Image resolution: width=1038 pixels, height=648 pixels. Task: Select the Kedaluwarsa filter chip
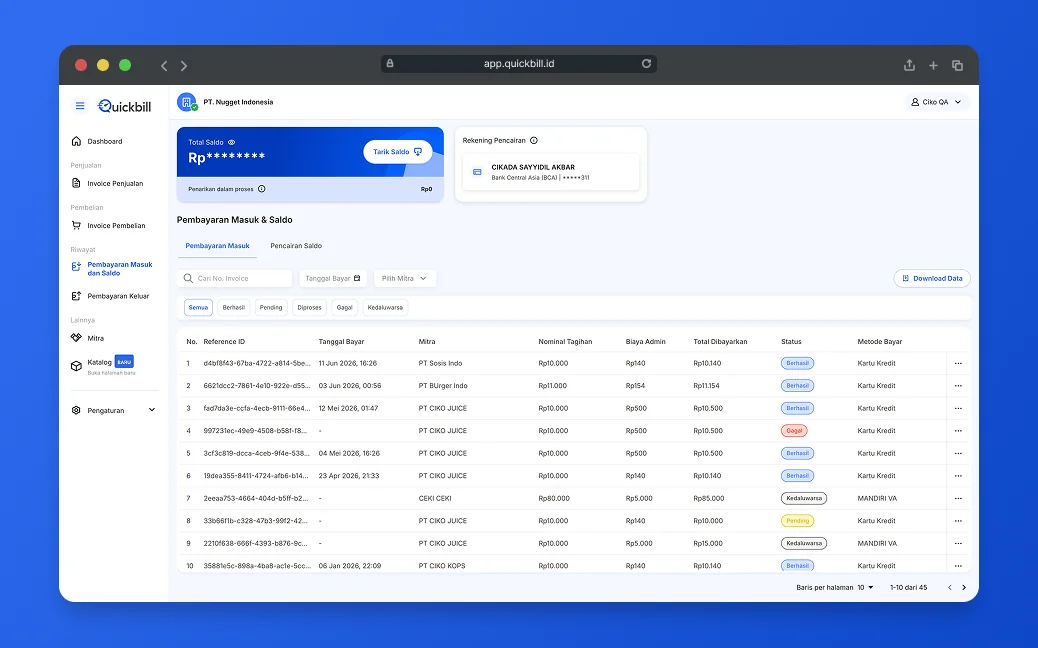coord(385,307)
